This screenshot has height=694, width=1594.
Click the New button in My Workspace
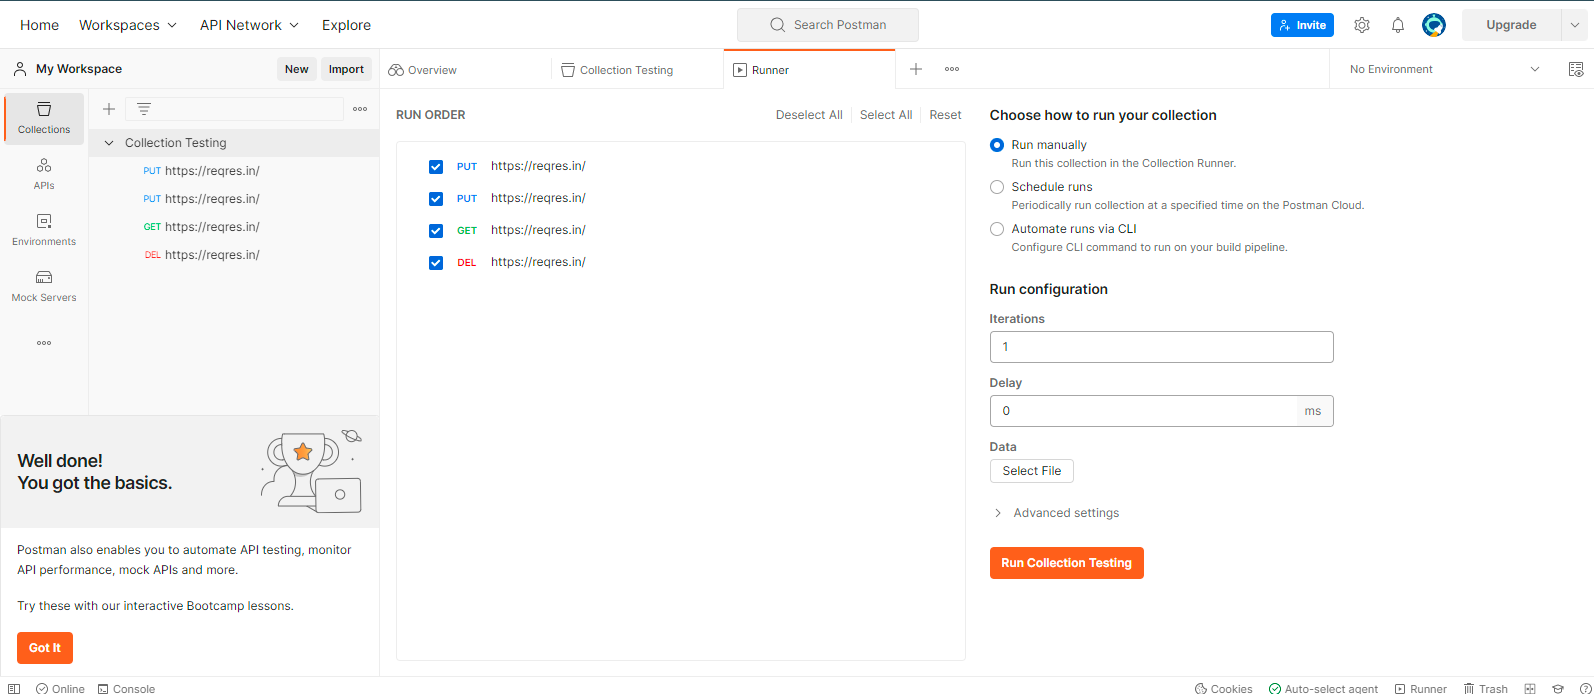tap(297, 69)
